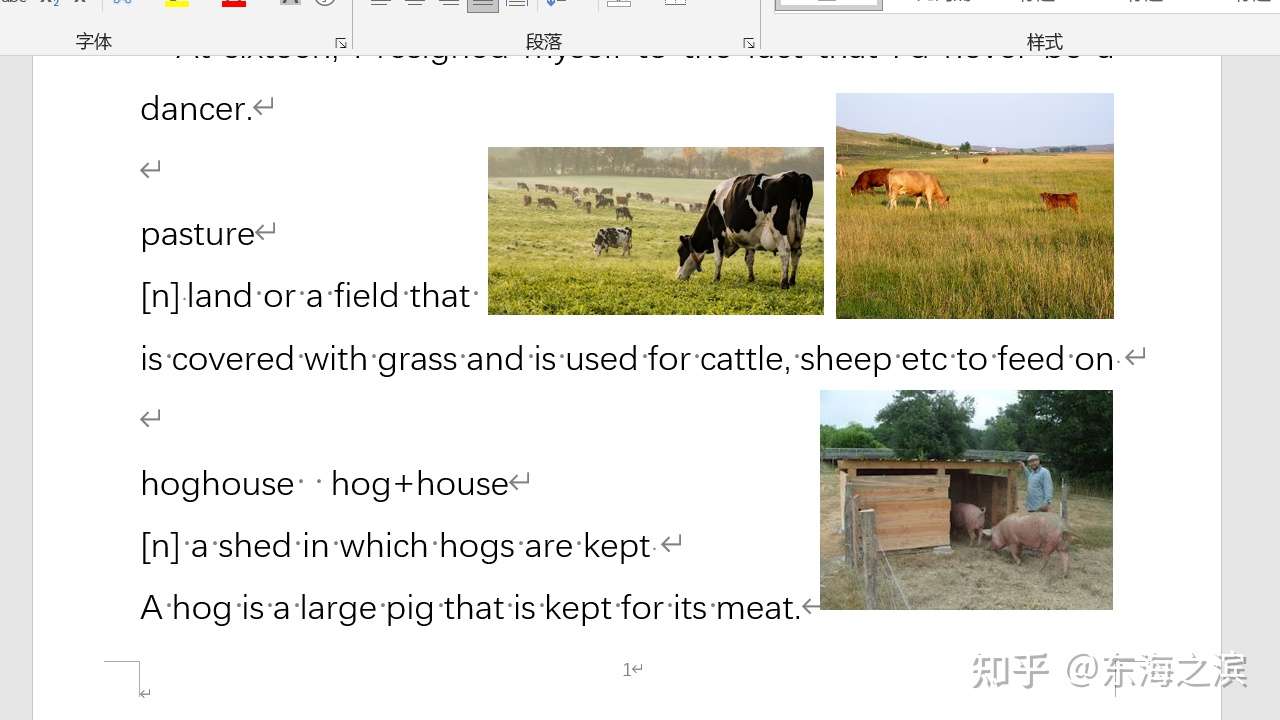Image resolution: width=1280 pixels, height=720 pixels.
Task: Select the enclose characters tool
Action: tap(325, 3)
